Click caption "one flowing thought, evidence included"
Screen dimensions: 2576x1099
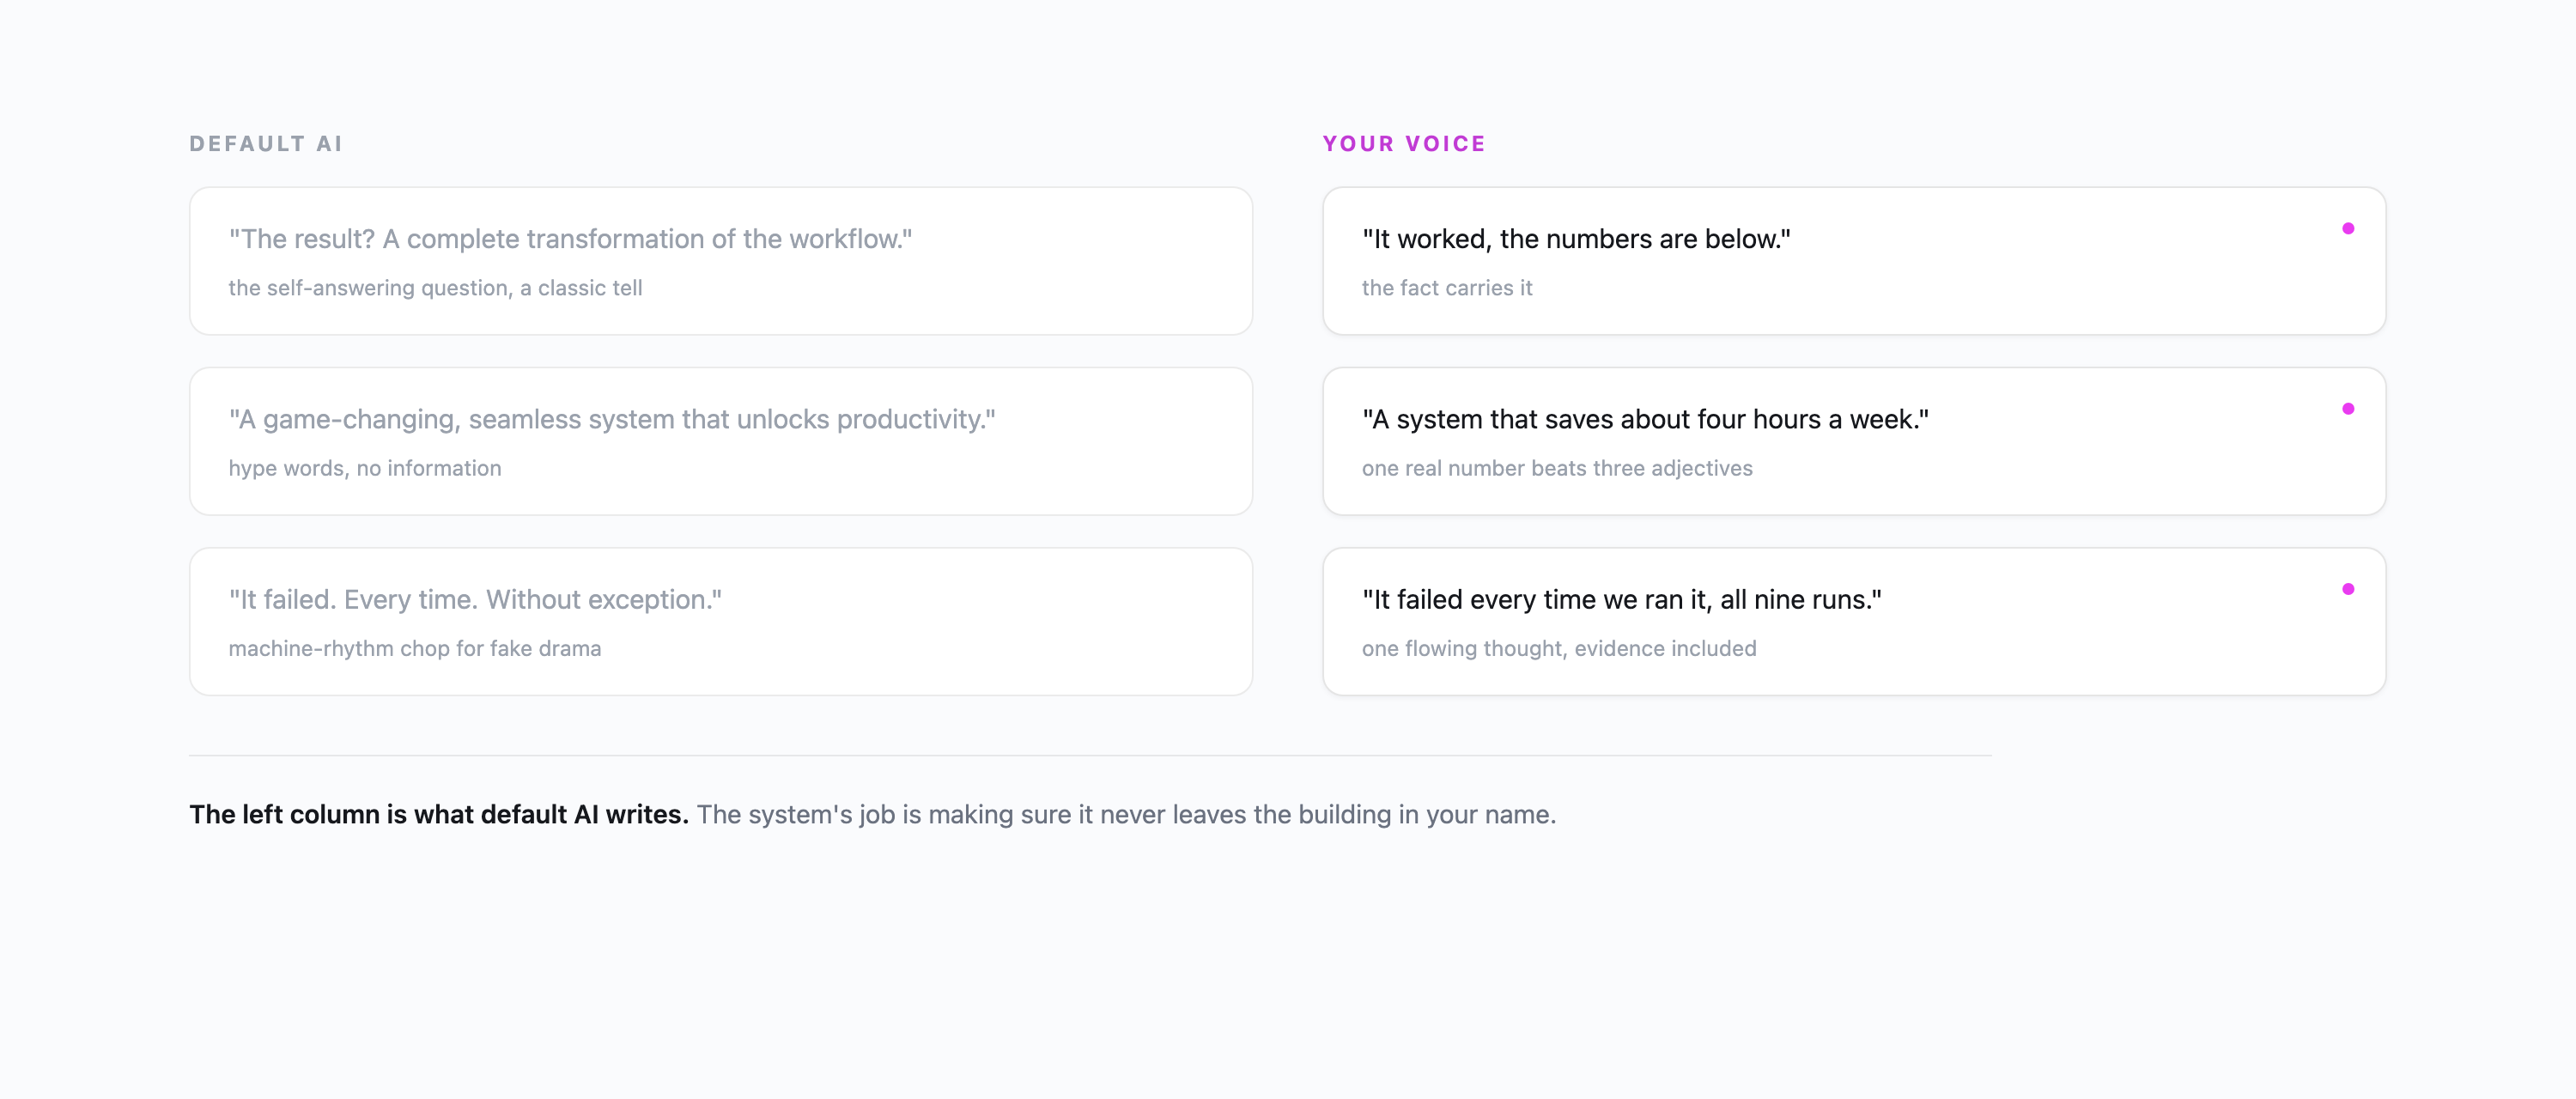click(x=1559, y=648)
